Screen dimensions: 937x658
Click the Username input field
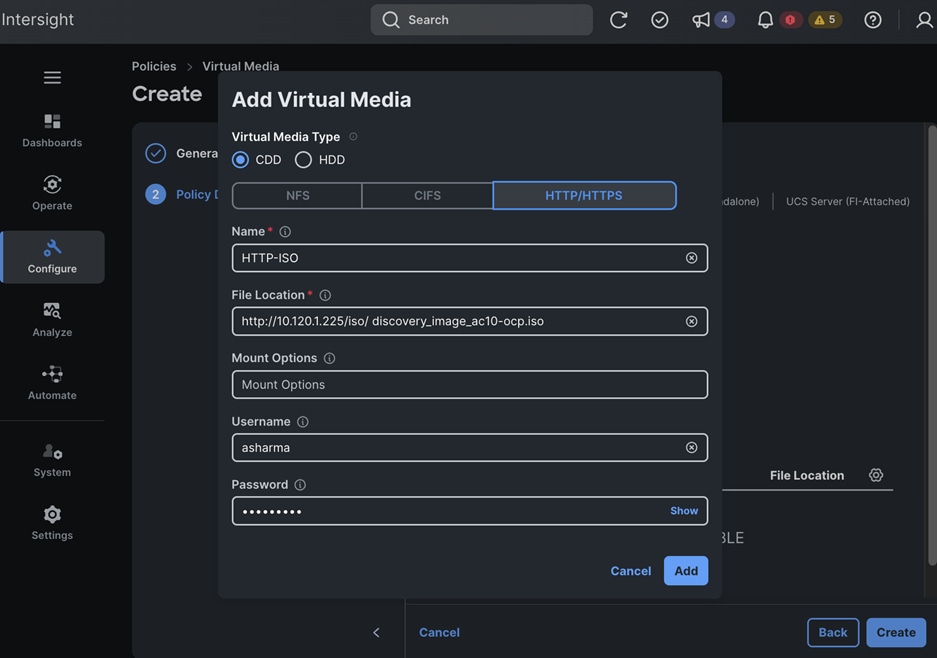point(470,448)
